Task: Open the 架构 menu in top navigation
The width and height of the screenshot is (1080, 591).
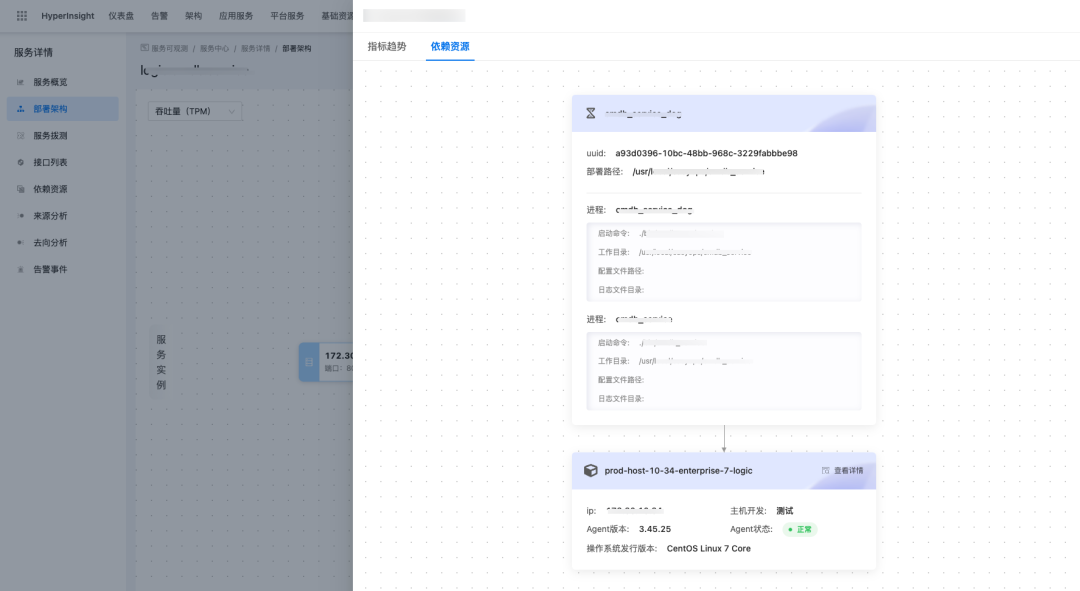Action: (x=193, y=15)
